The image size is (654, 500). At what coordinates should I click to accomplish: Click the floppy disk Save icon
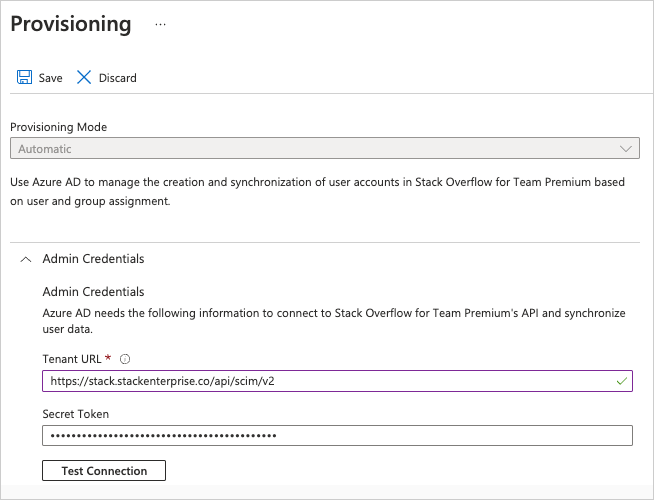(24, 78)
